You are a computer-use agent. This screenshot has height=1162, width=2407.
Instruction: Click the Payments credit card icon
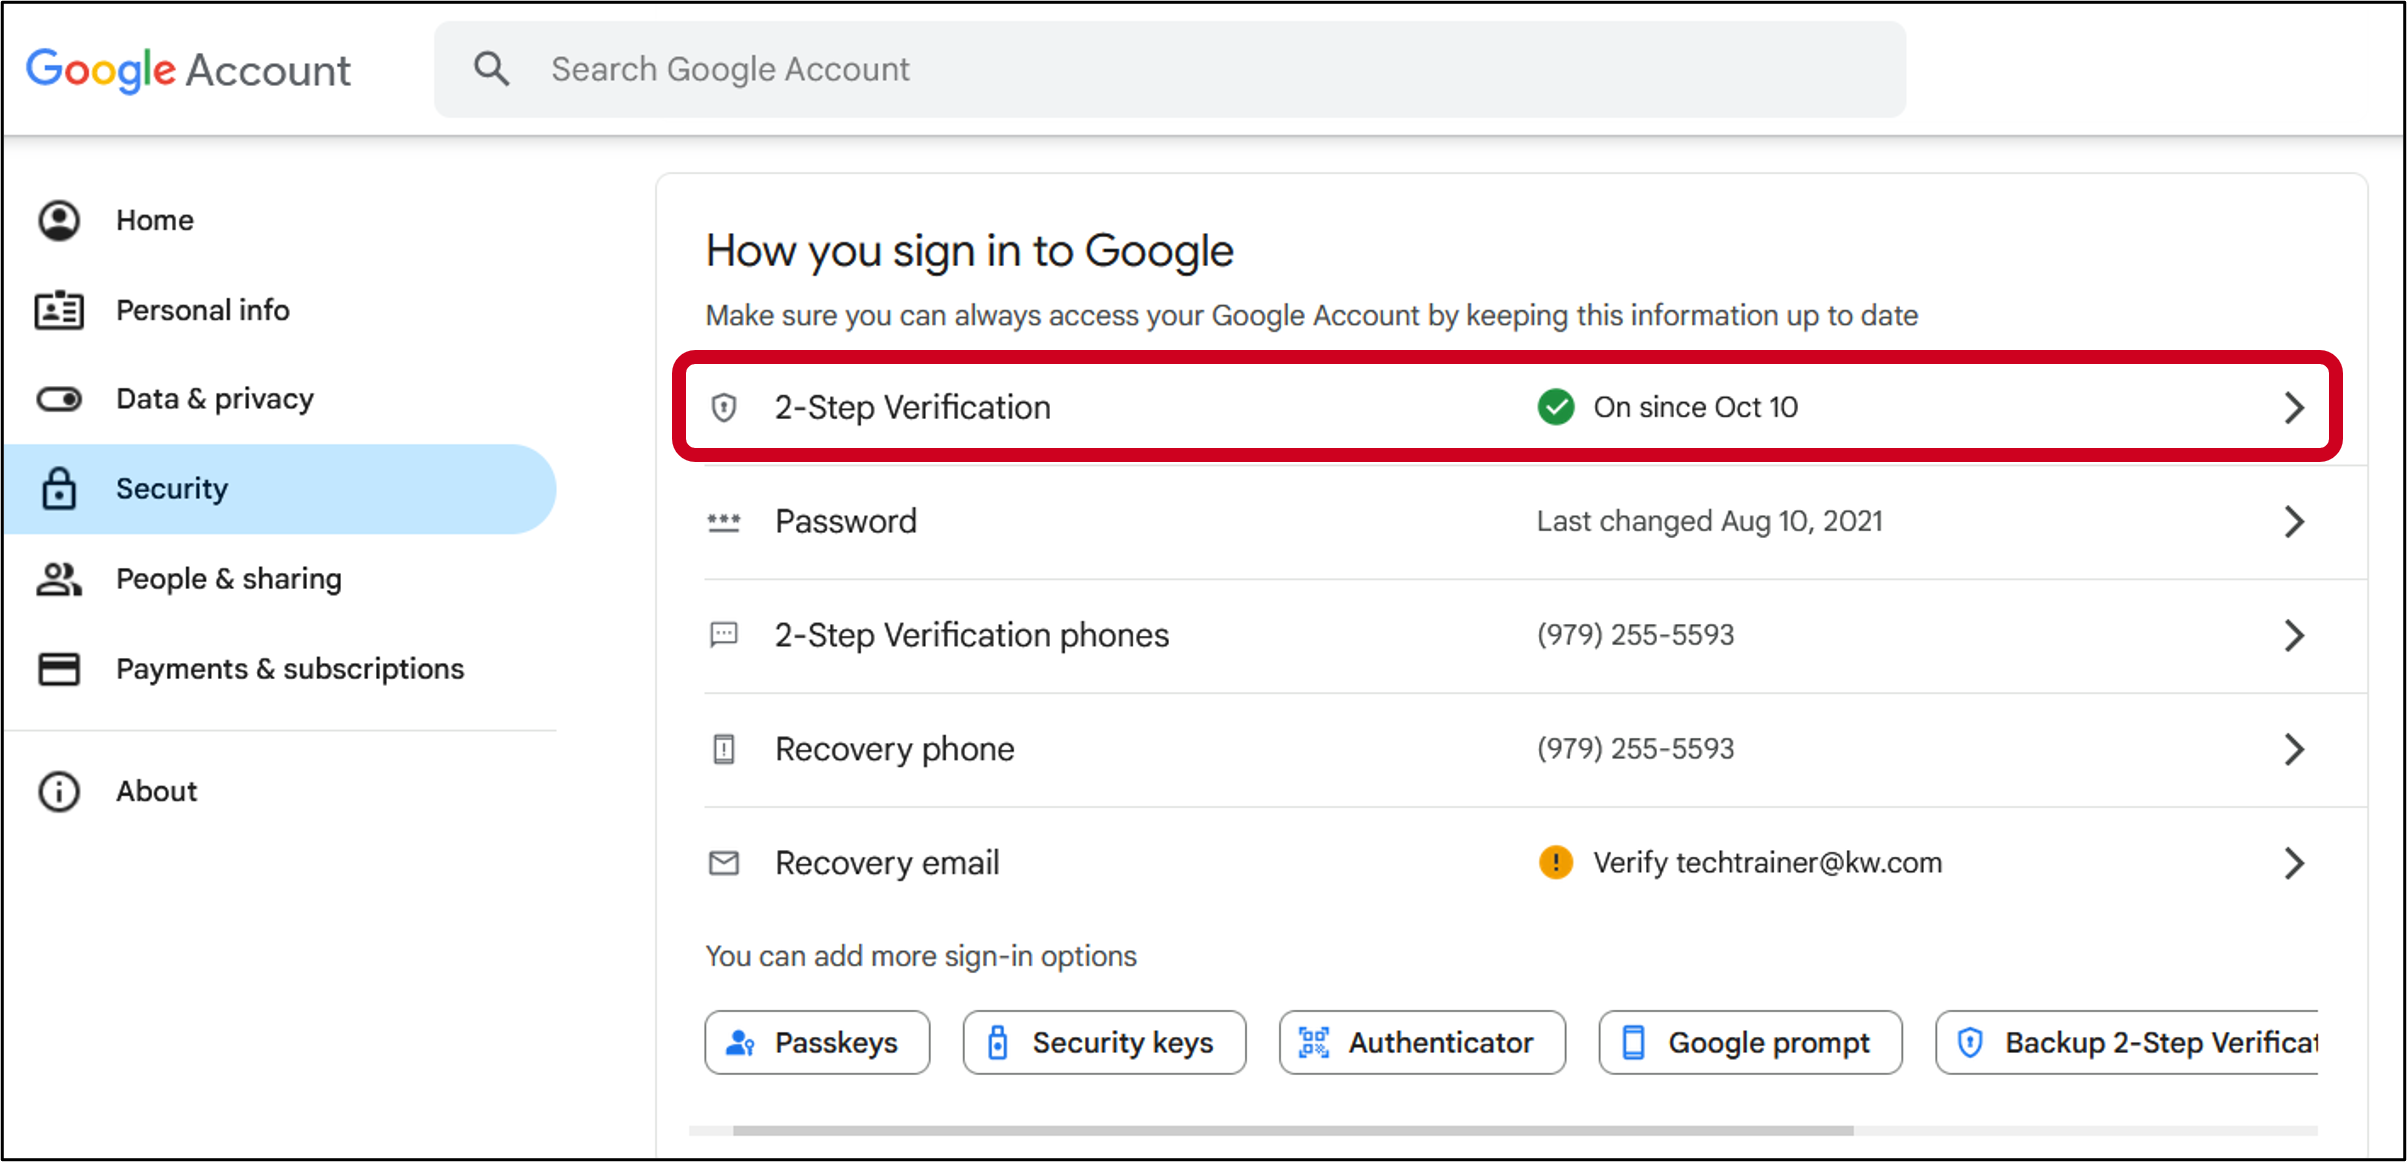click(59, 669)
